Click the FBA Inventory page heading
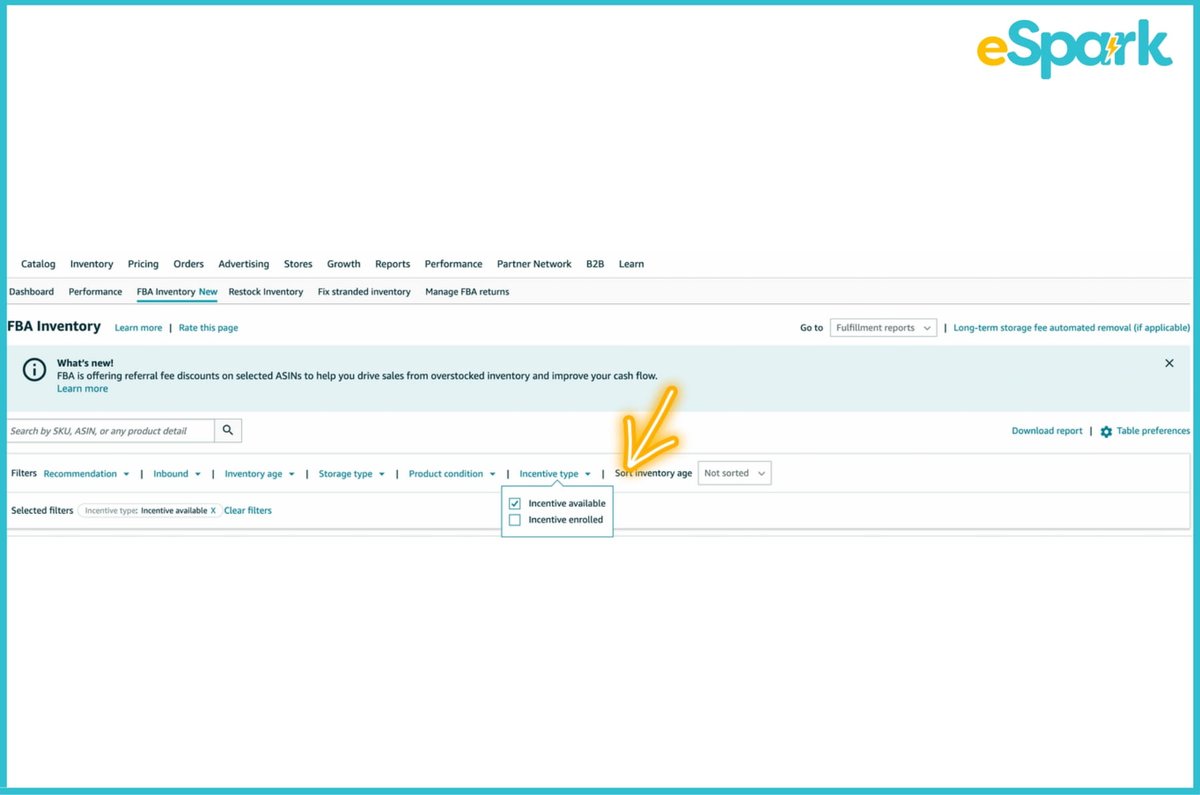Viewport: 1200px width, 795px height. click(54, 327)
